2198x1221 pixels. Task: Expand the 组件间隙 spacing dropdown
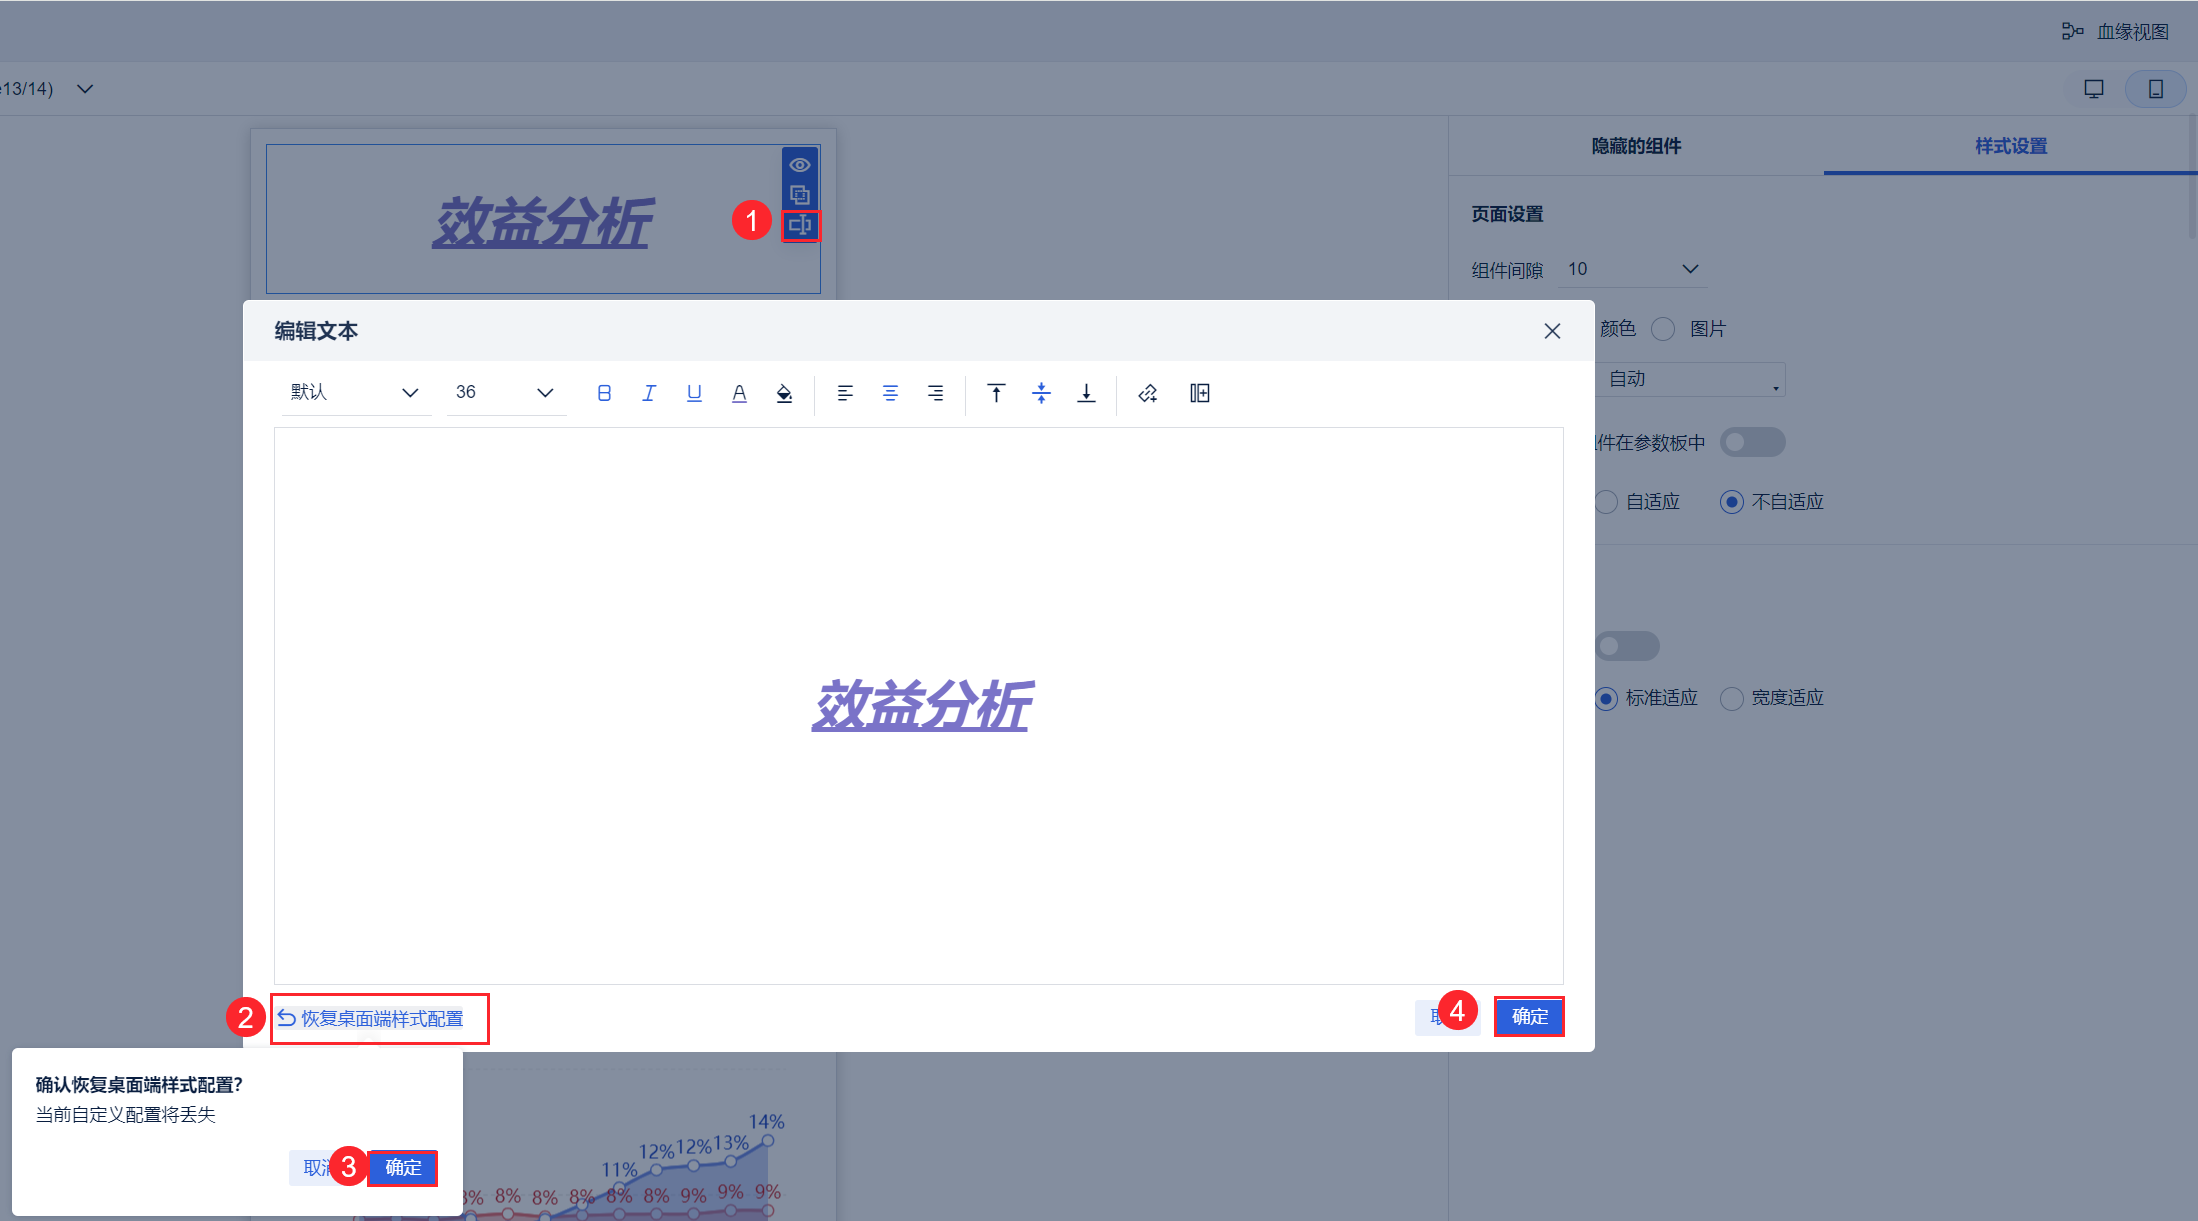[1632, 268]
